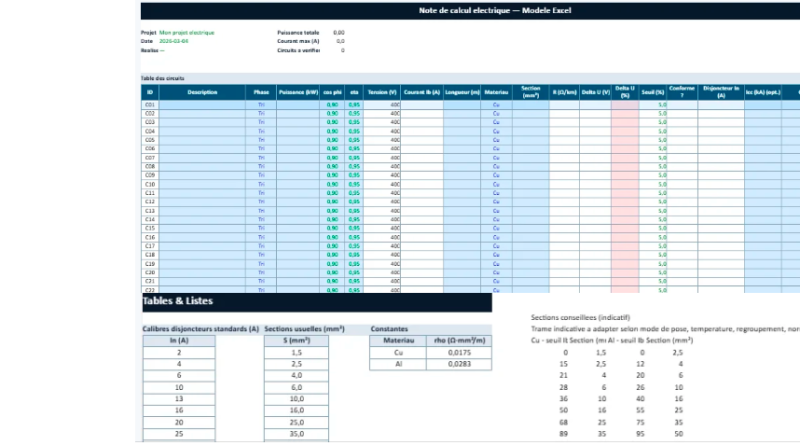Click the cos phi 0,90 cell in row C02
800x445 pixels.
point(332,113)
